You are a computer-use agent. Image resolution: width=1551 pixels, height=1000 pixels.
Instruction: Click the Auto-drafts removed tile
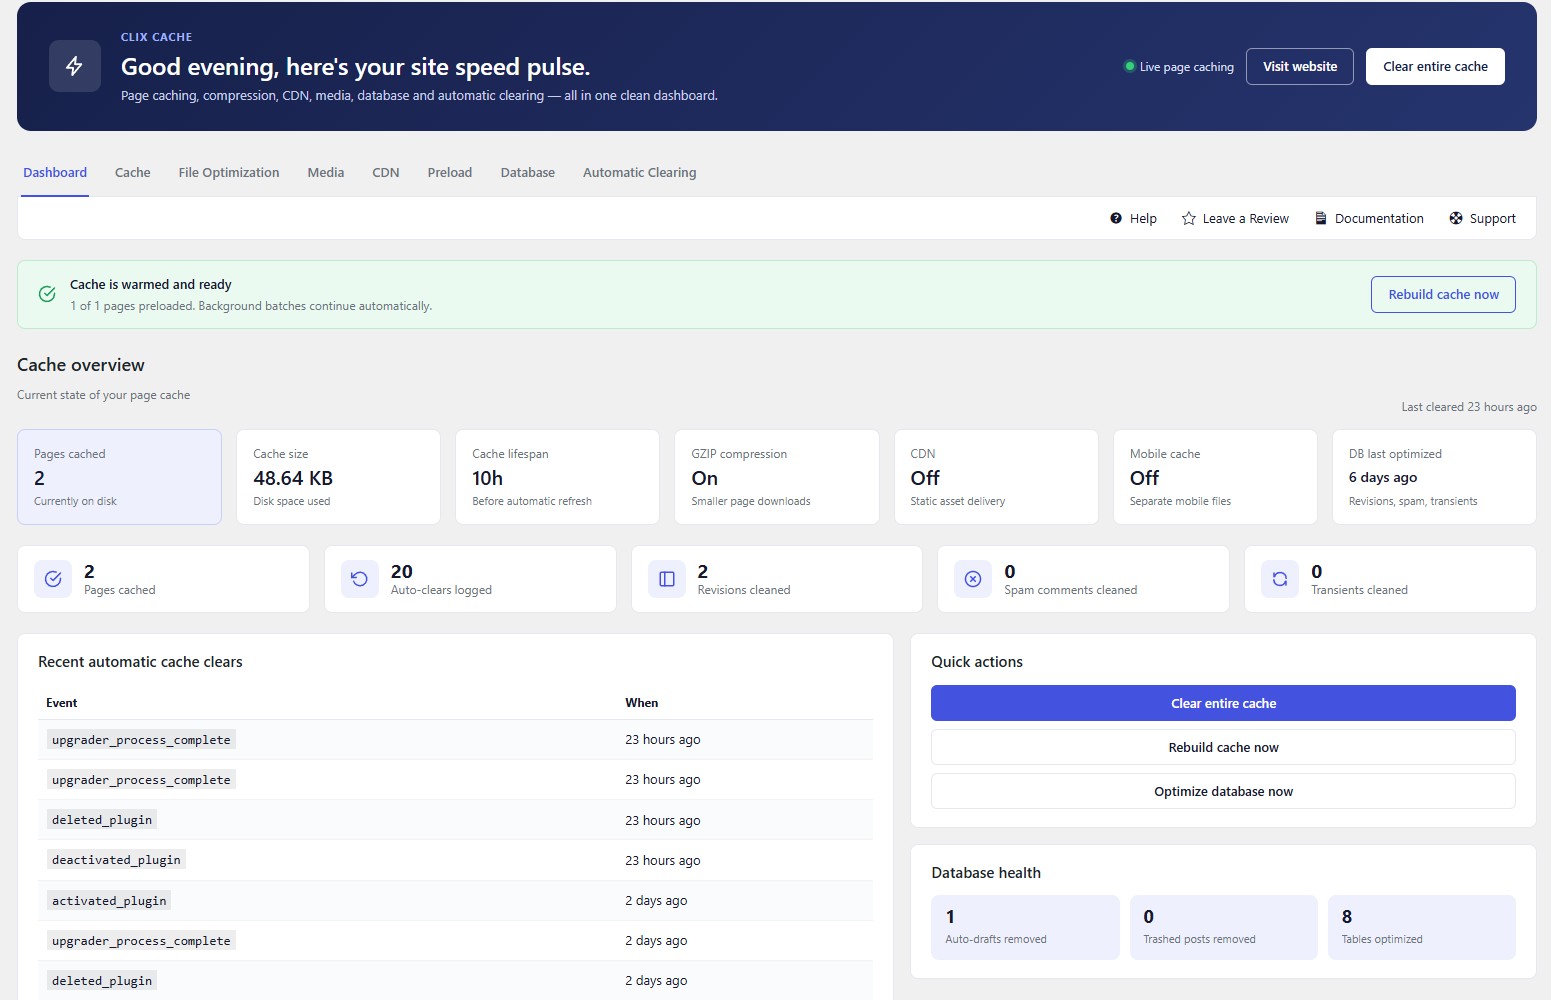pyautogui.click(x=1025, y=927)
